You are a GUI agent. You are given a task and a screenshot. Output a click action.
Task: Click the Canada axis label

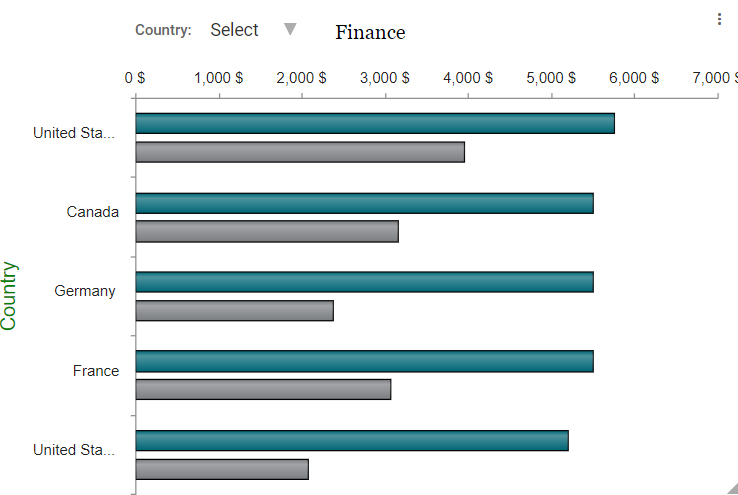[93, 212]
